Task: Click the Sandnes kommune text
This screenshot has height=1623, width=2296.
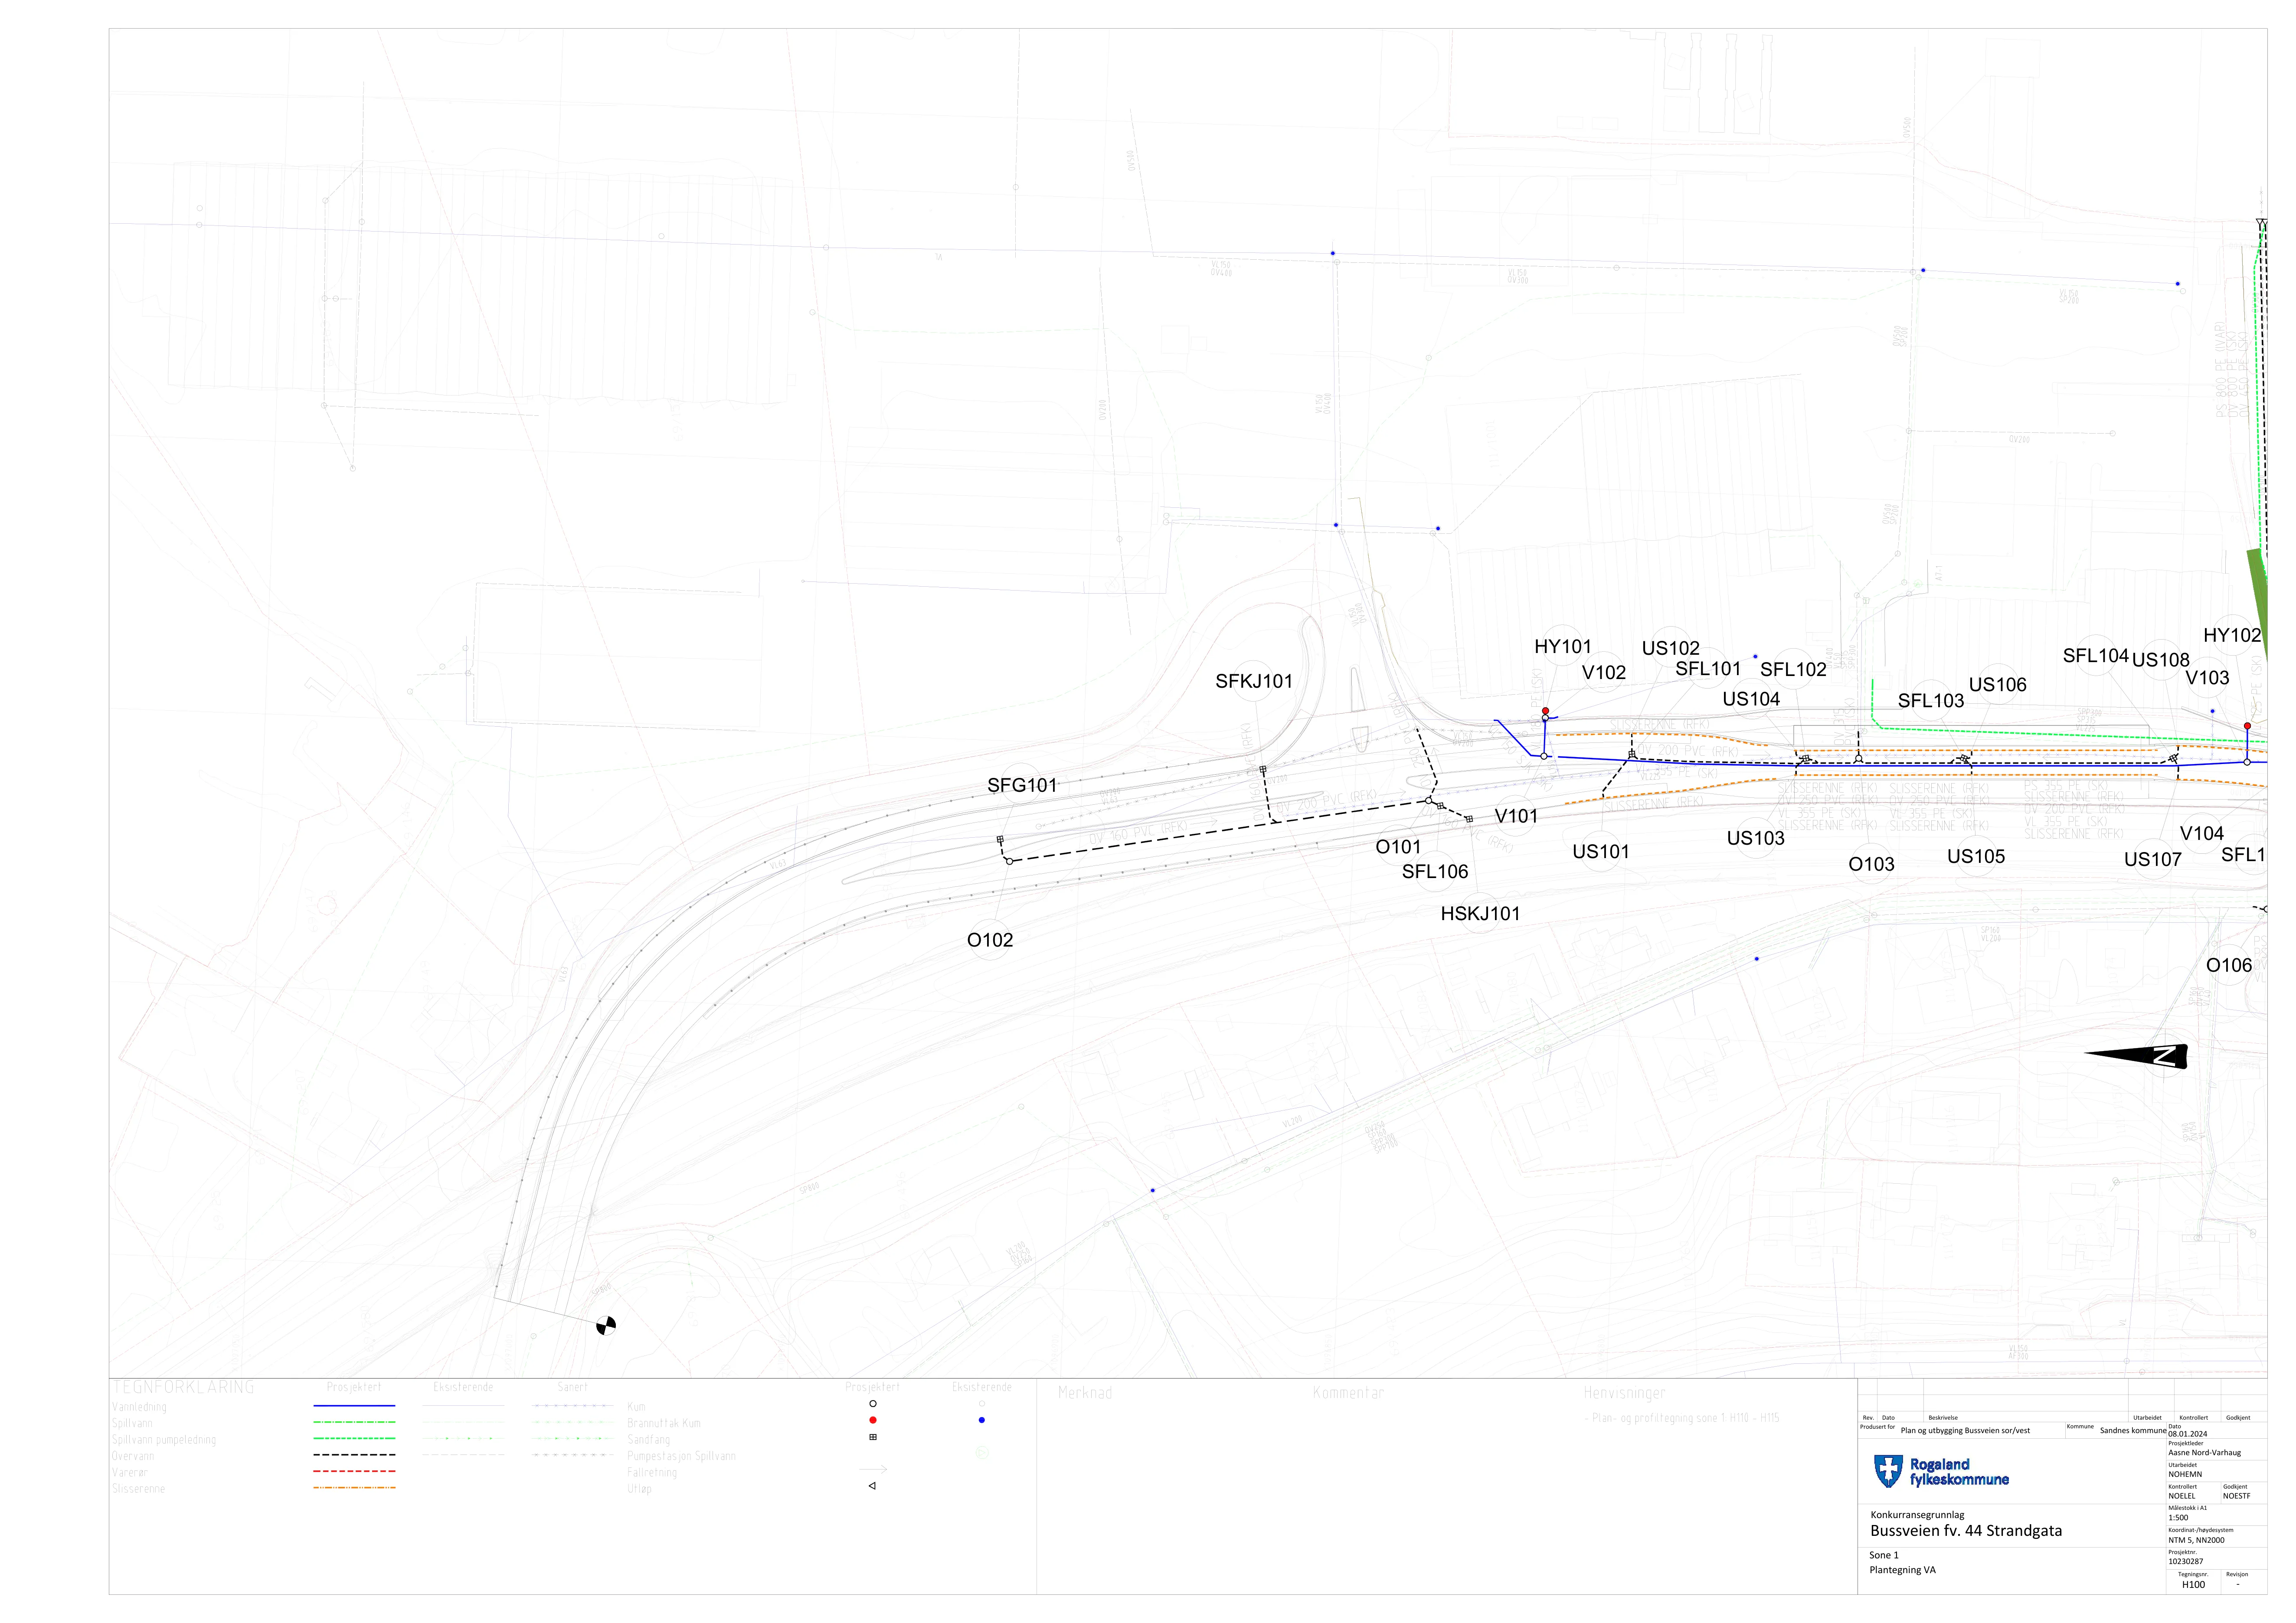Action: click(x=2133, y=1430)
